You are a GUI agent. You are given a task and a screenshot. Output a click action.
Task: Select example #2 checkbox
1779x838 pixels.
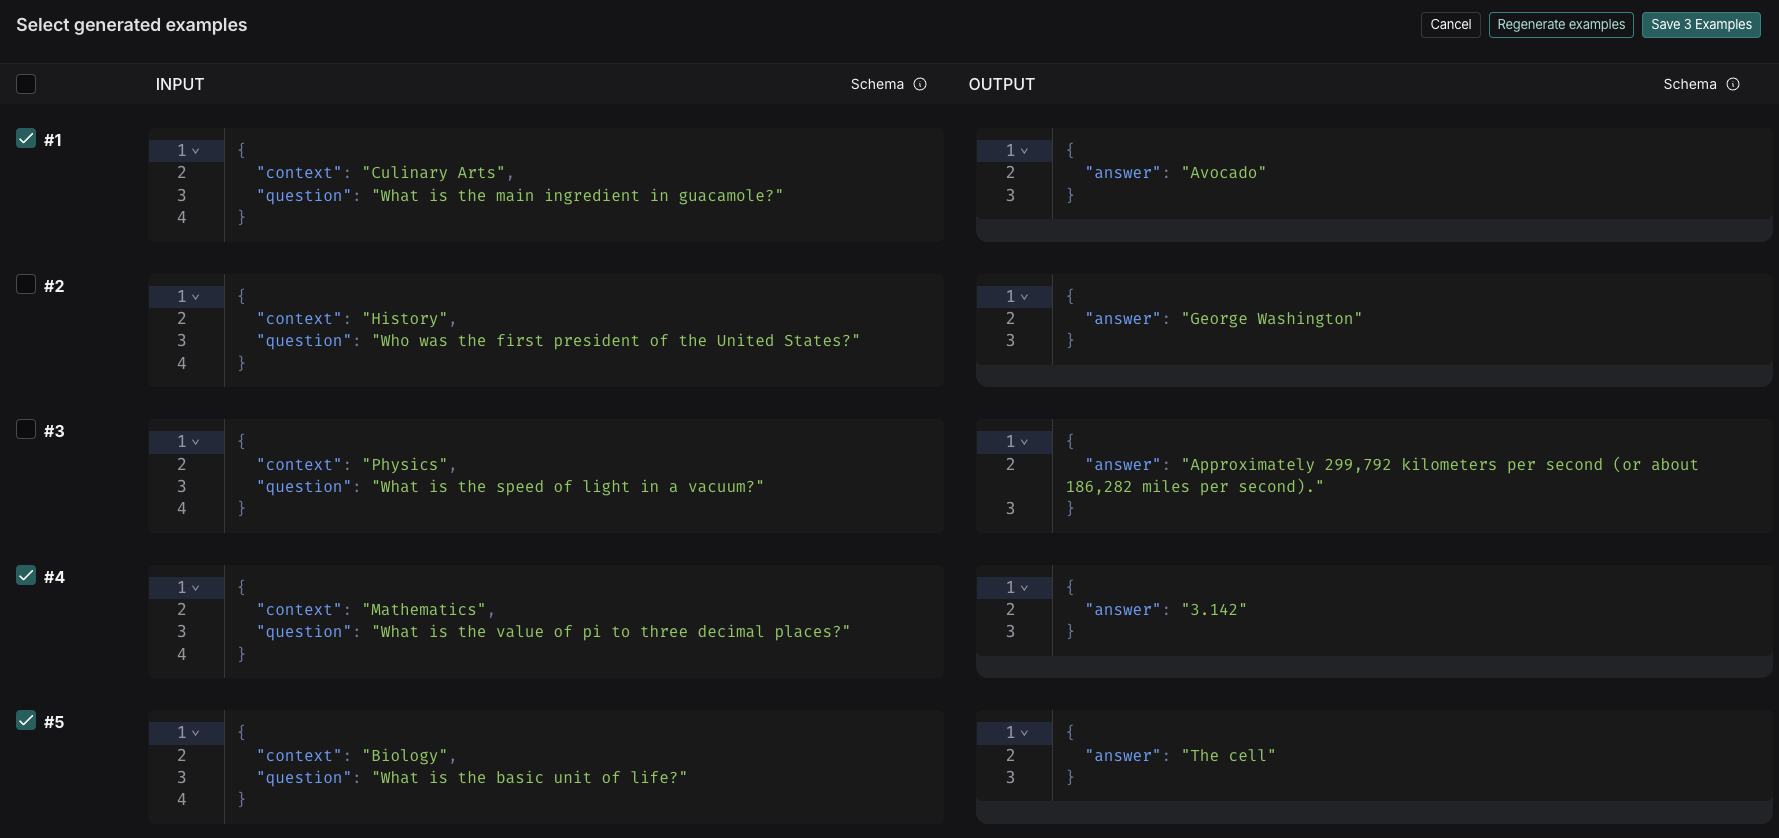(26, 285)
